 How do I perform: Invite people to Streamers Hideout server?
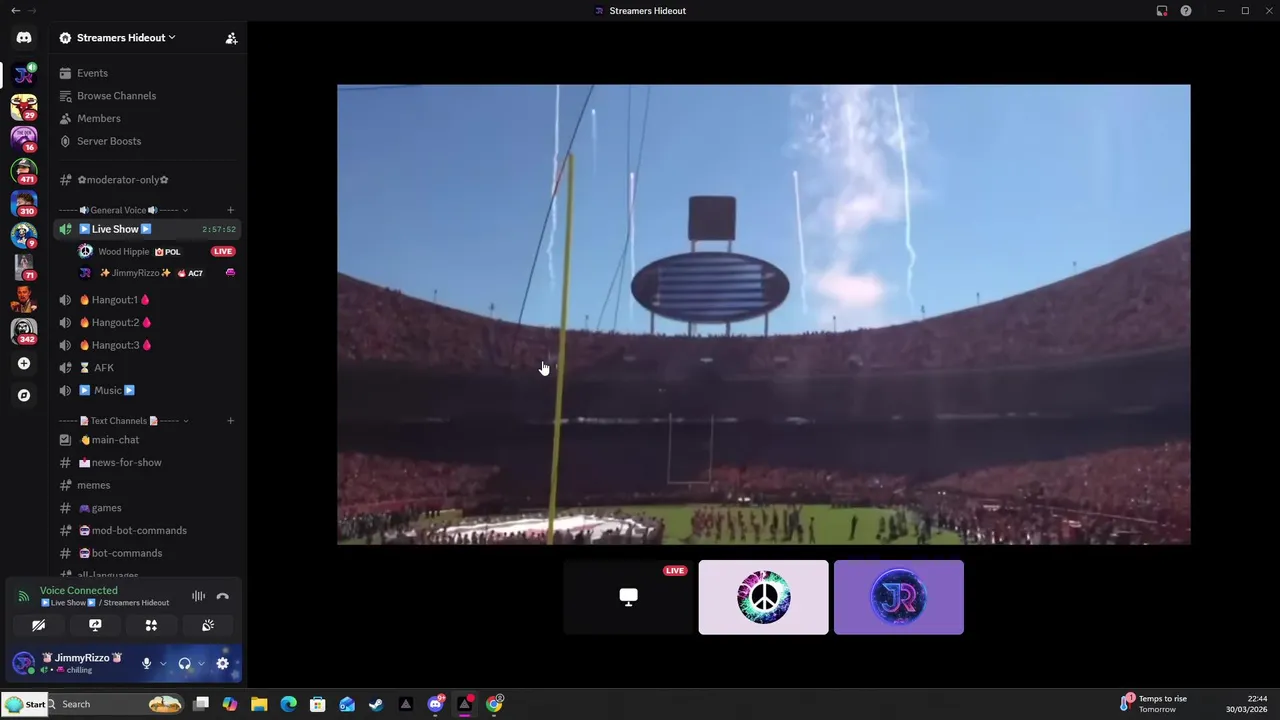tap(231, 38)
